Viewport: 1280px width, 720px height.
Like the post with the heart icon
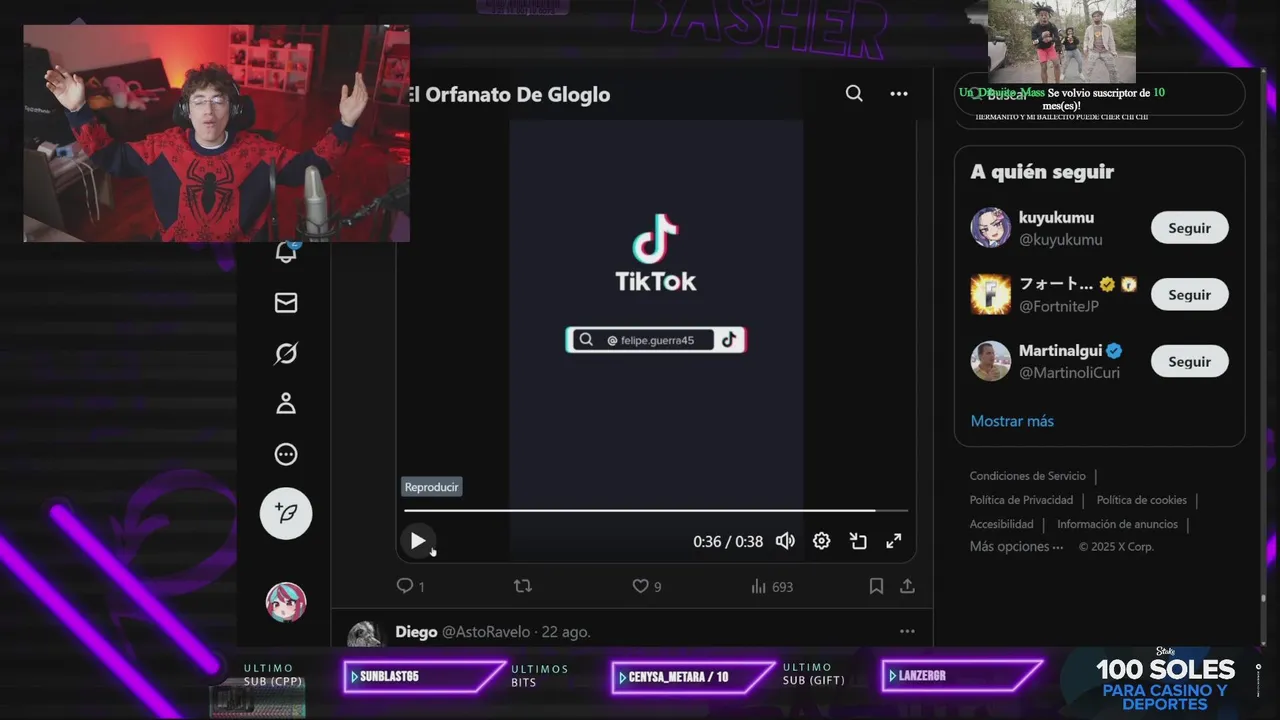pyautogui.click(x=641, y=586)
